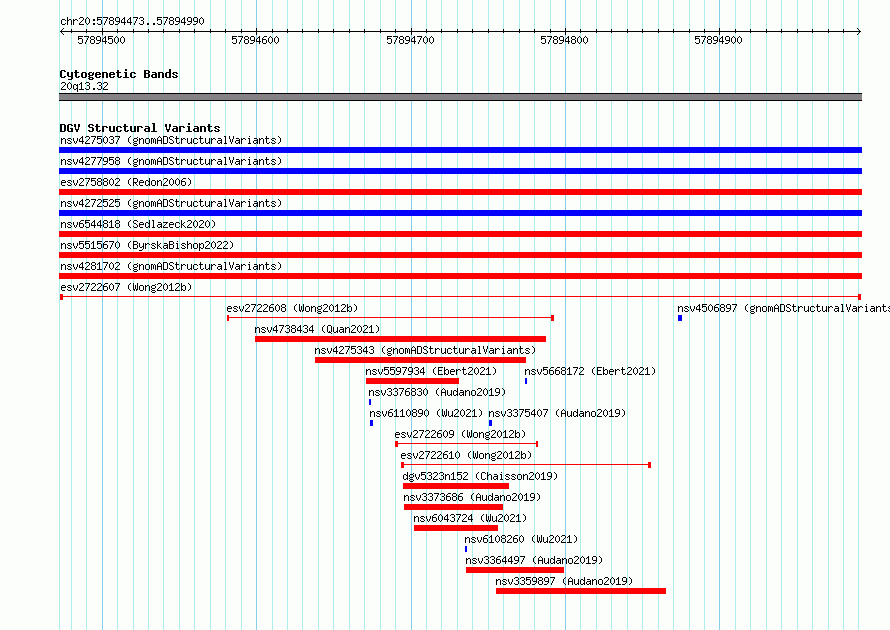Open variant esv2722607 (Wong2012b) label
Screen dimensions: 890x630
pos(126,287)
